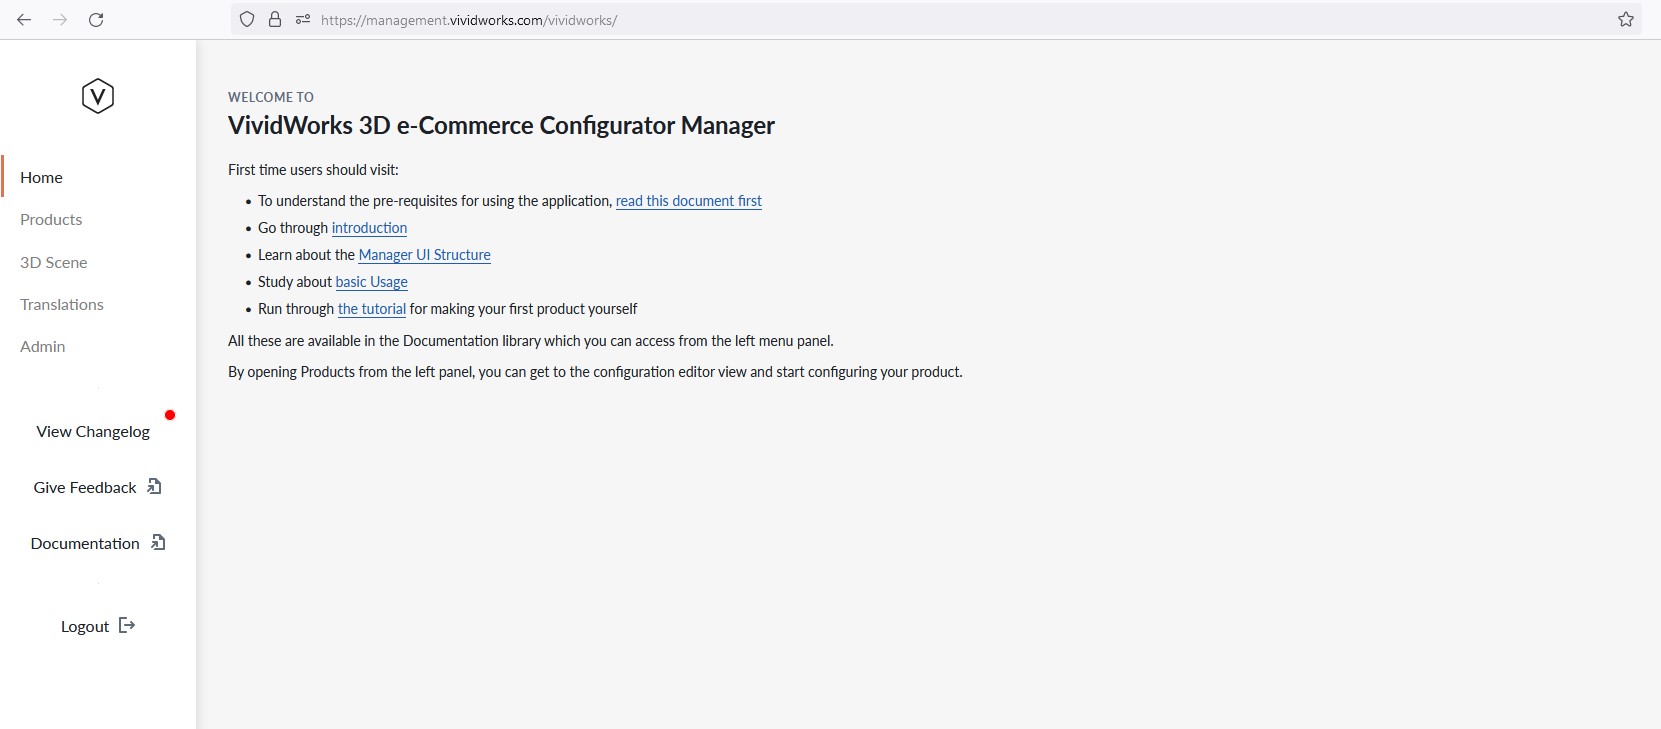Viewport: 1661px width, 729px height.
Task: Click the logout arrow icon
Action: tap(127, 625)
